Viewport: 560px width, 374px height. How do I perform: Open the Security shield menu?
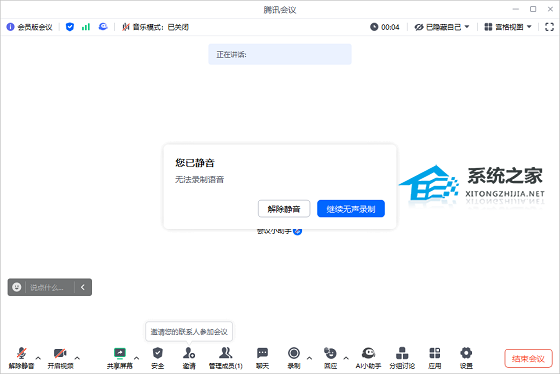[158, 357]
